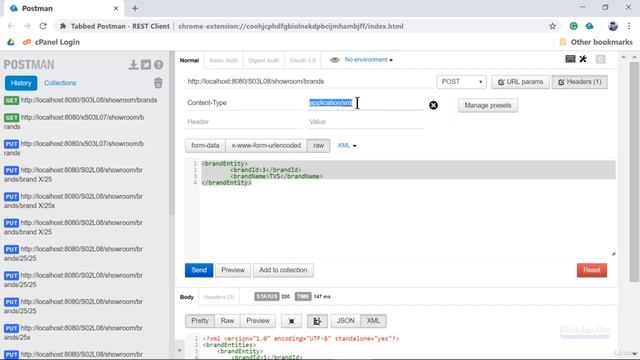Screen dimensions: 640x360
Task: Open the Twitter icon in the sidebar header
Action: click(x=146, y=64)
